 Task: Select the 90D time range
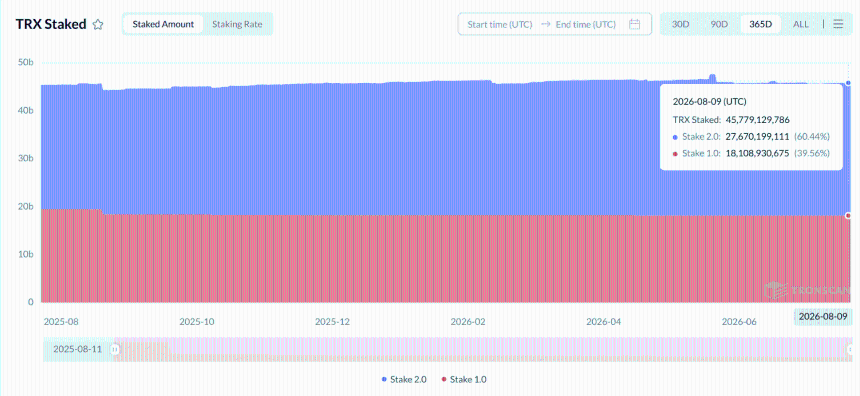719,24
